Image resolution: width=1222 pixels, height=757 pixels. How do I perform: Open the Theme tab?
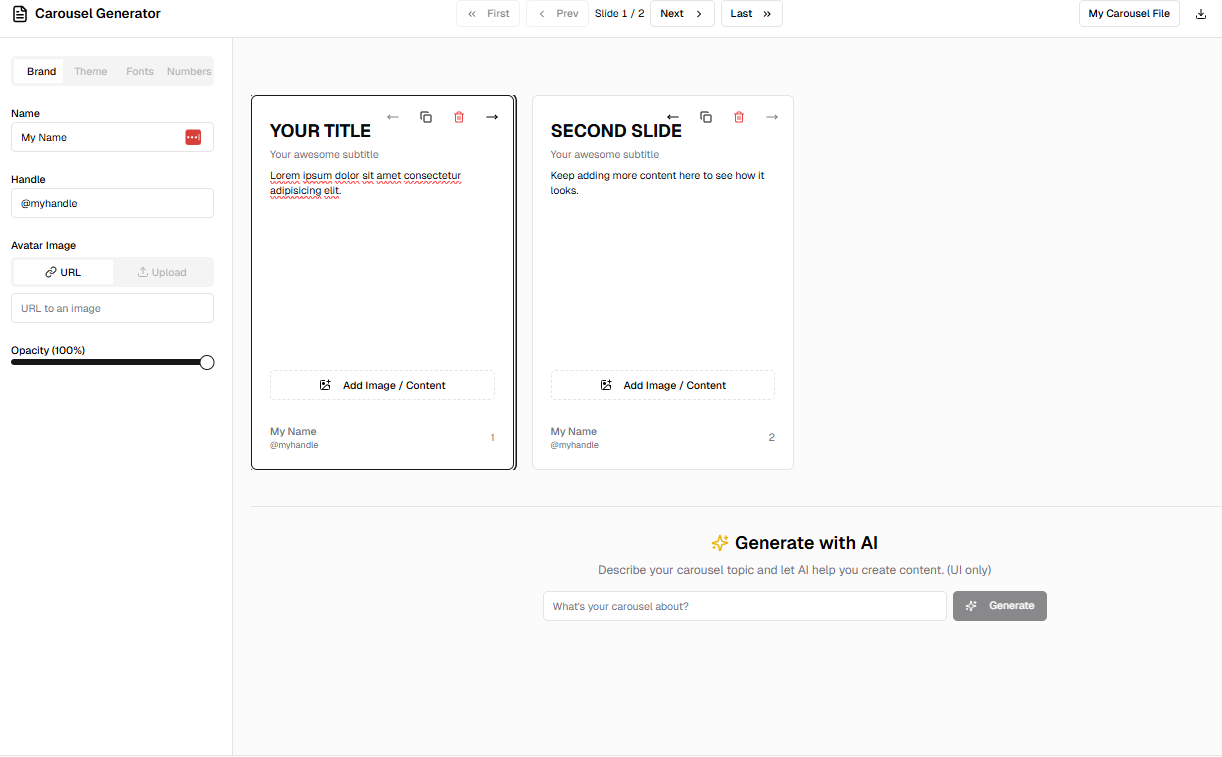tap(90, 71)
